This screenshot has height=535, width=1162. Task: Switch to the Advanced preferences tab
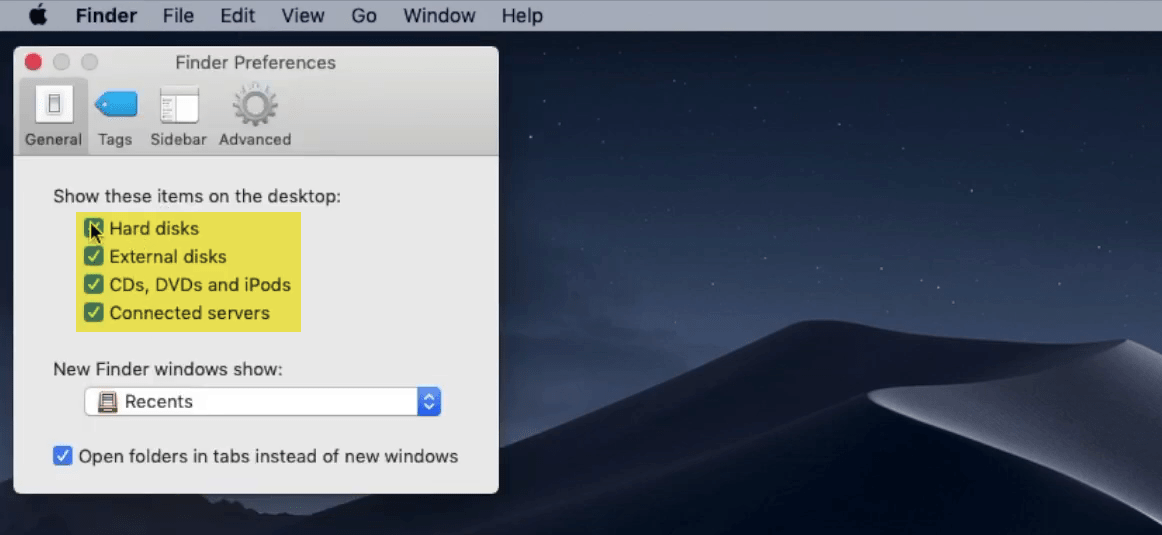click(x=255, y=116)
